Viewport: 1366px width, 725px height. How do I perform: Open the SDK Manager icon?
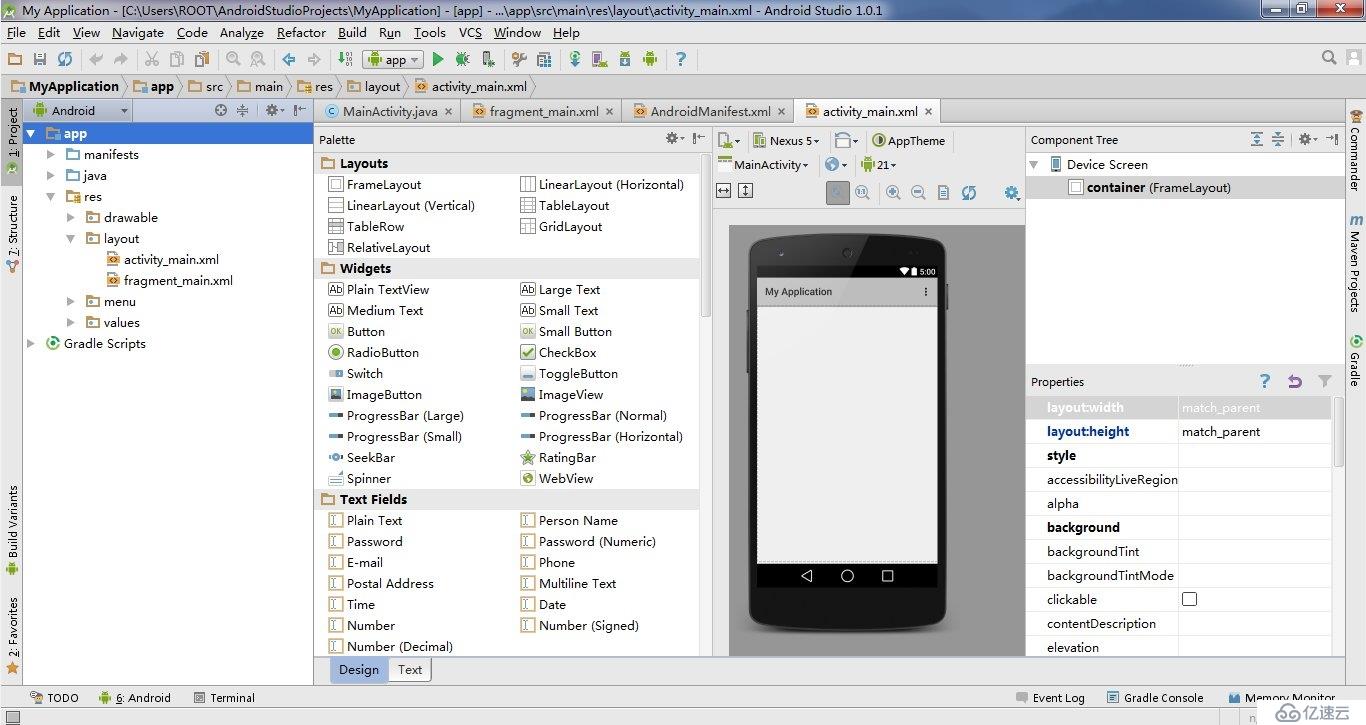pos(625,60)
